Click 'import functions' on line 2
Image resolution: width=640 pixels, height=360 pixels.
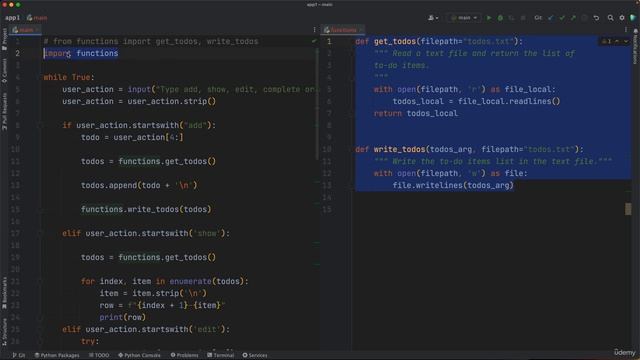[81, 53]
